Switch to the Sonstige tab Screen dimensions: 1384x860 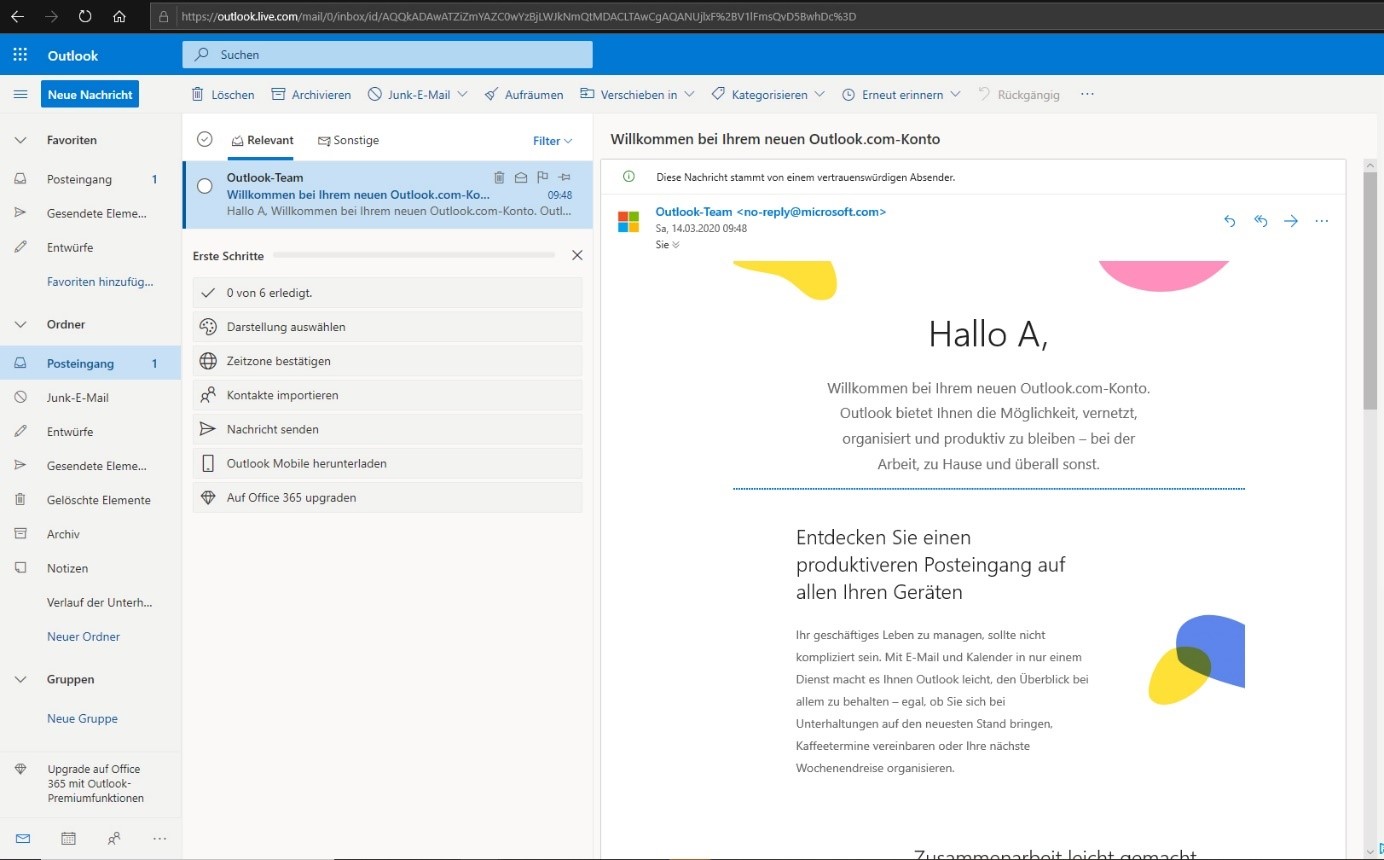click(348, 141)
